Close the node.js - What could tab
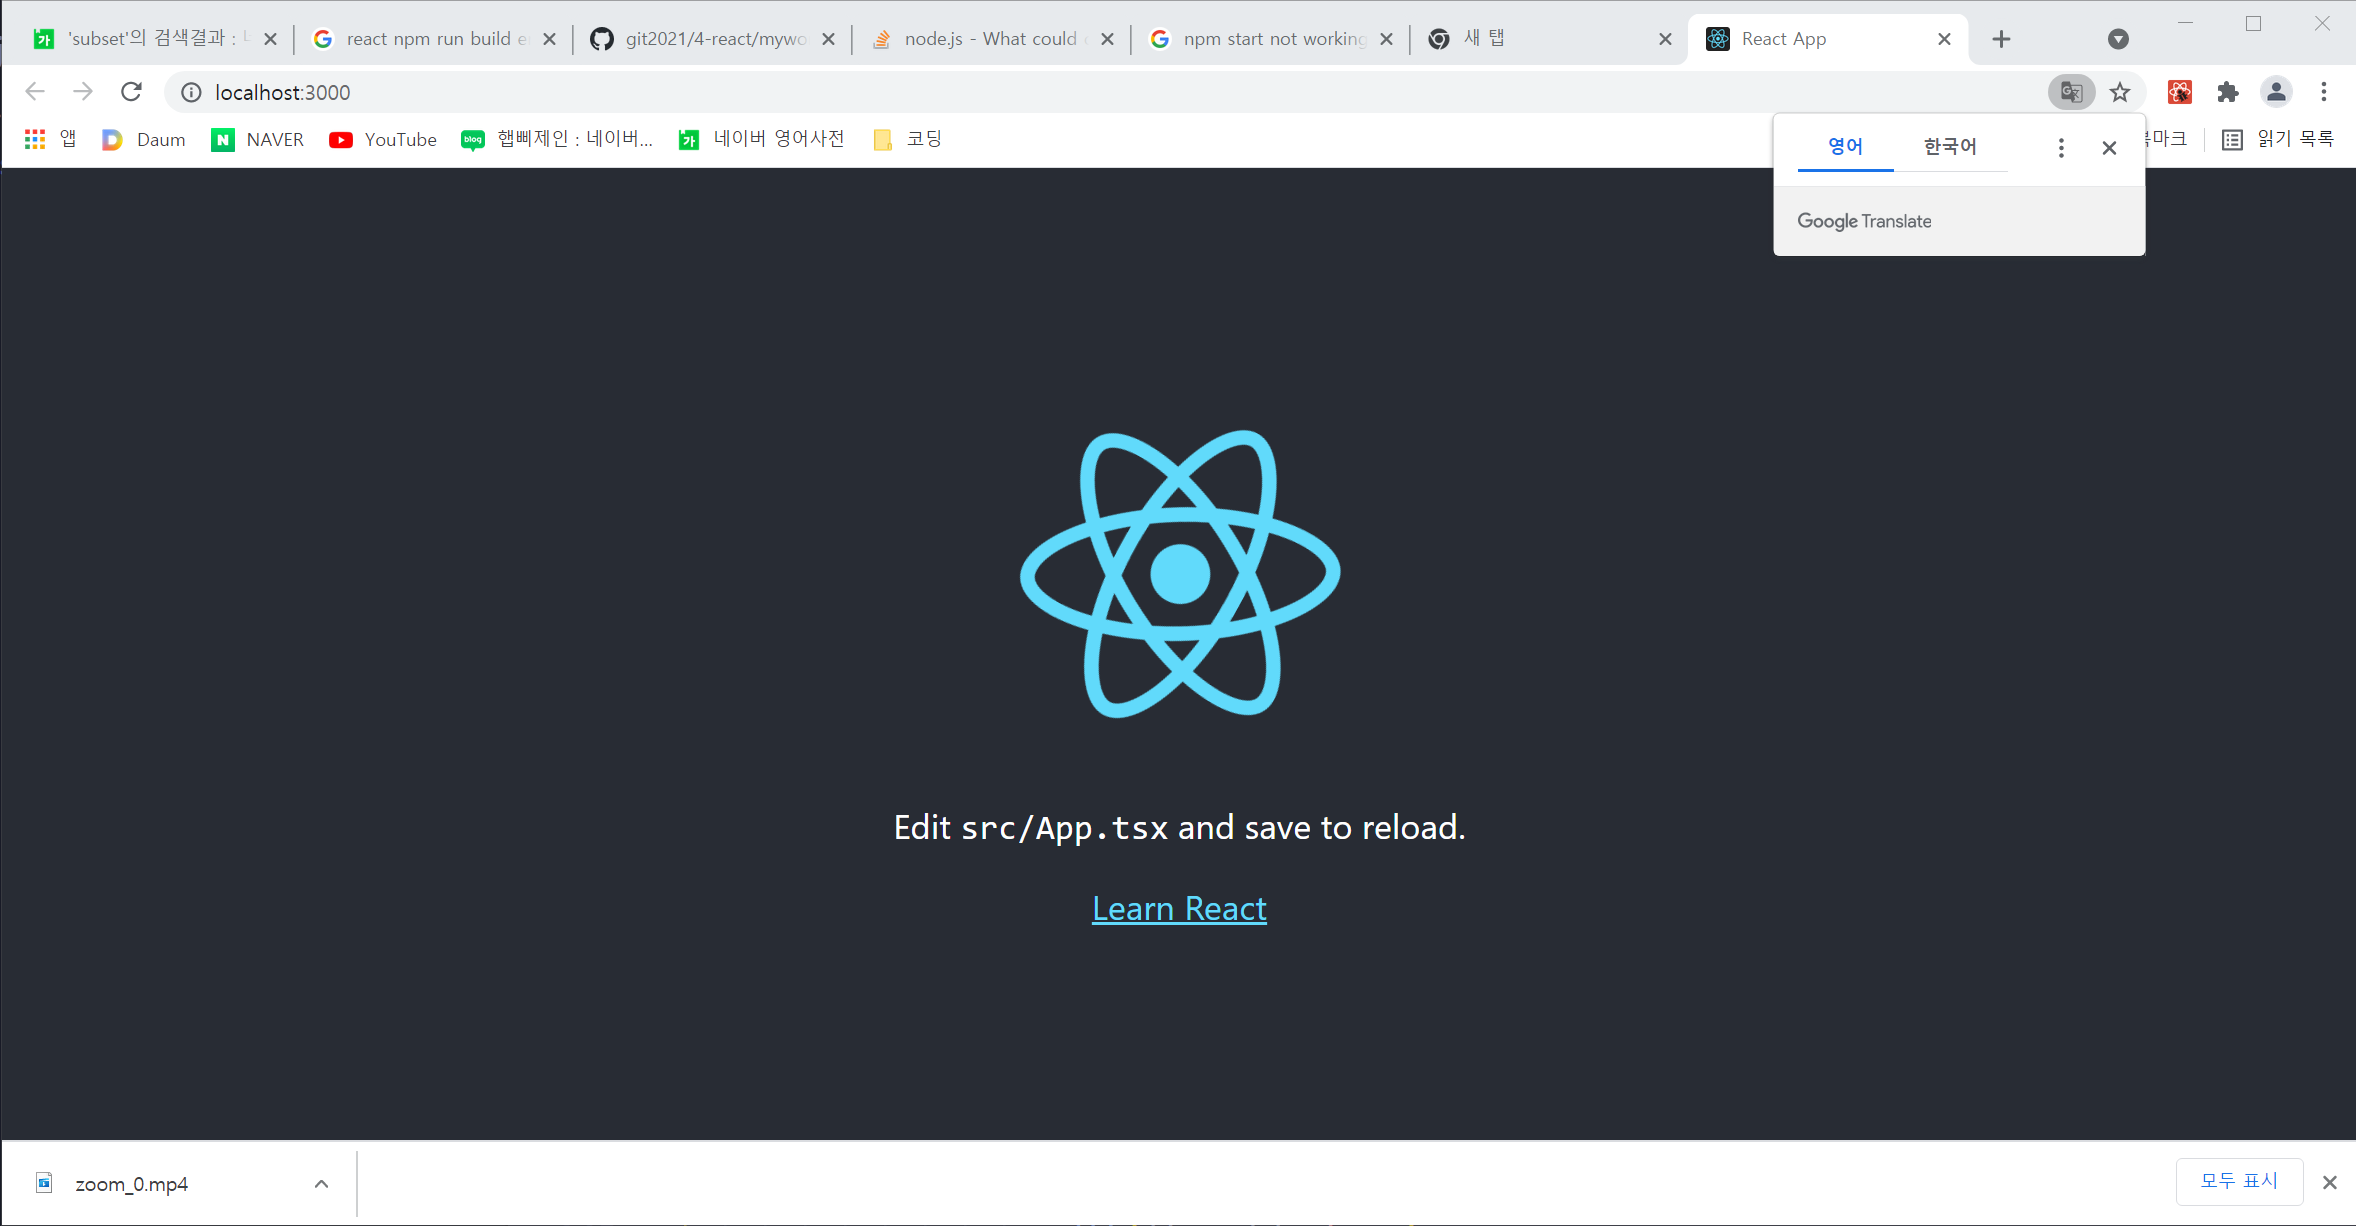Image resolution: width=2356 pixels, height=1226 pixels. pyautogui.click(x=1107, y=39)
